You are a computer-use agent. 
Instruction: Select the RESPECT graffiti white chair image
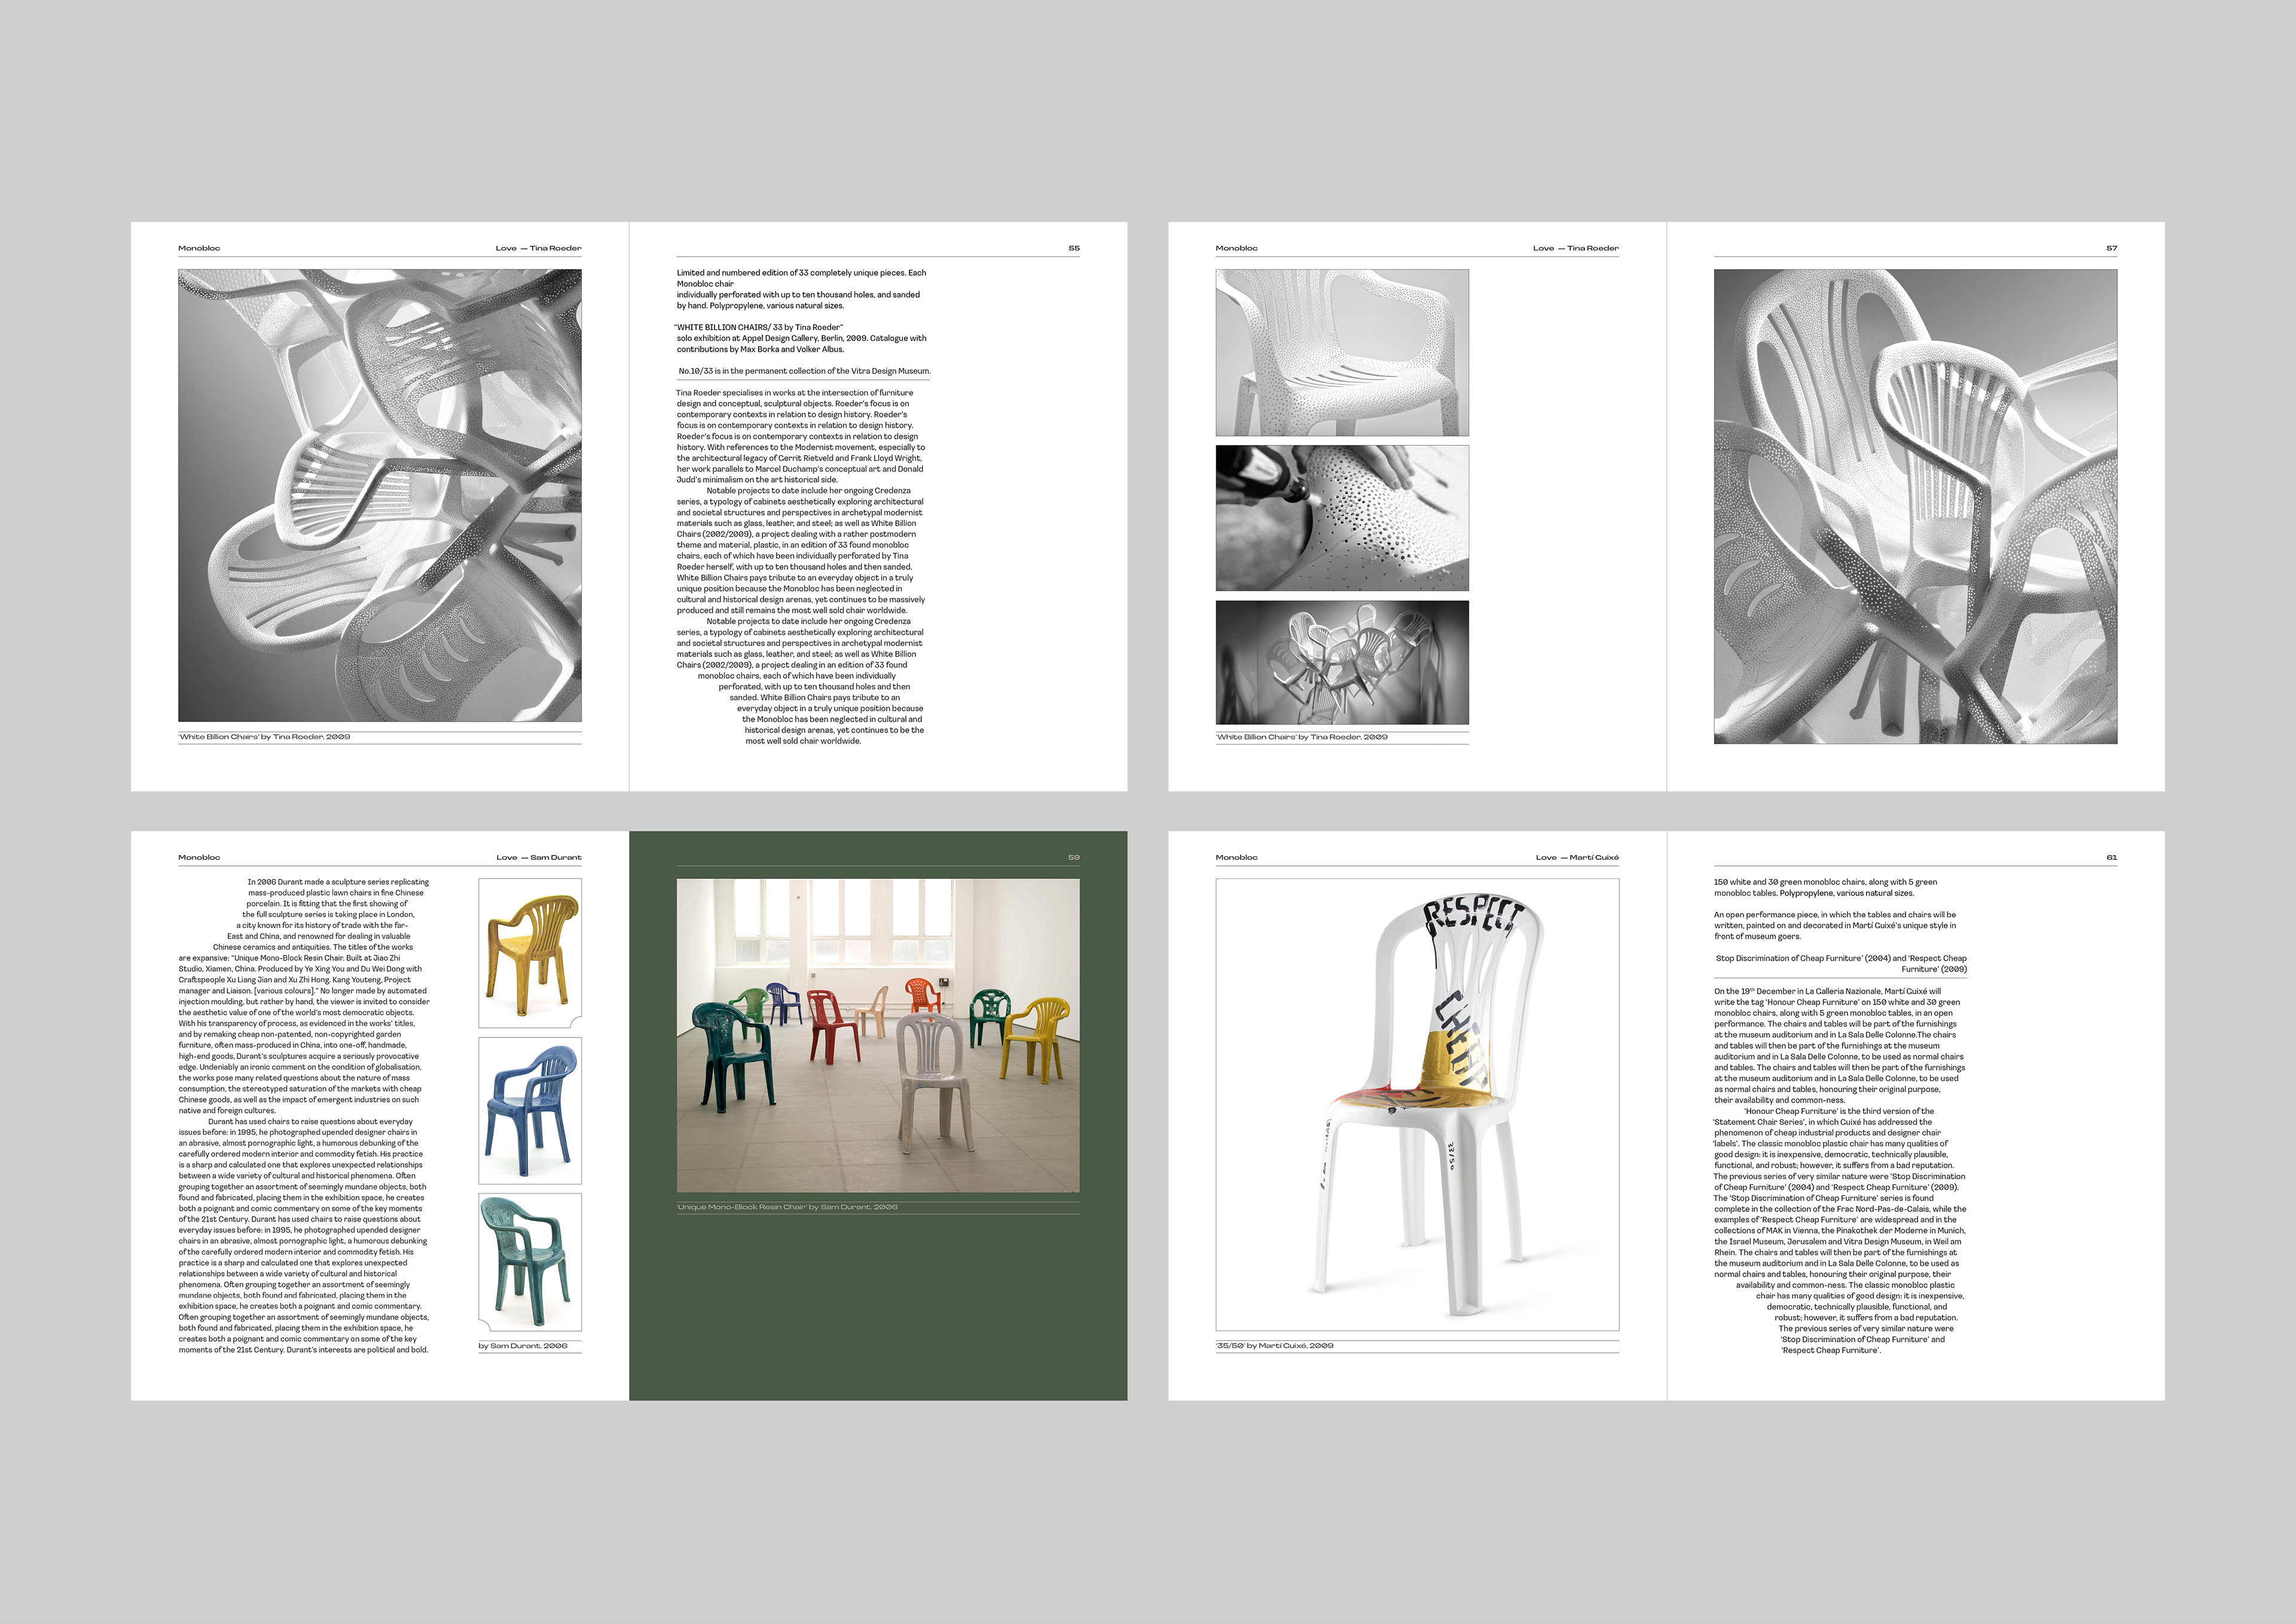[x=1417, y=1105]
